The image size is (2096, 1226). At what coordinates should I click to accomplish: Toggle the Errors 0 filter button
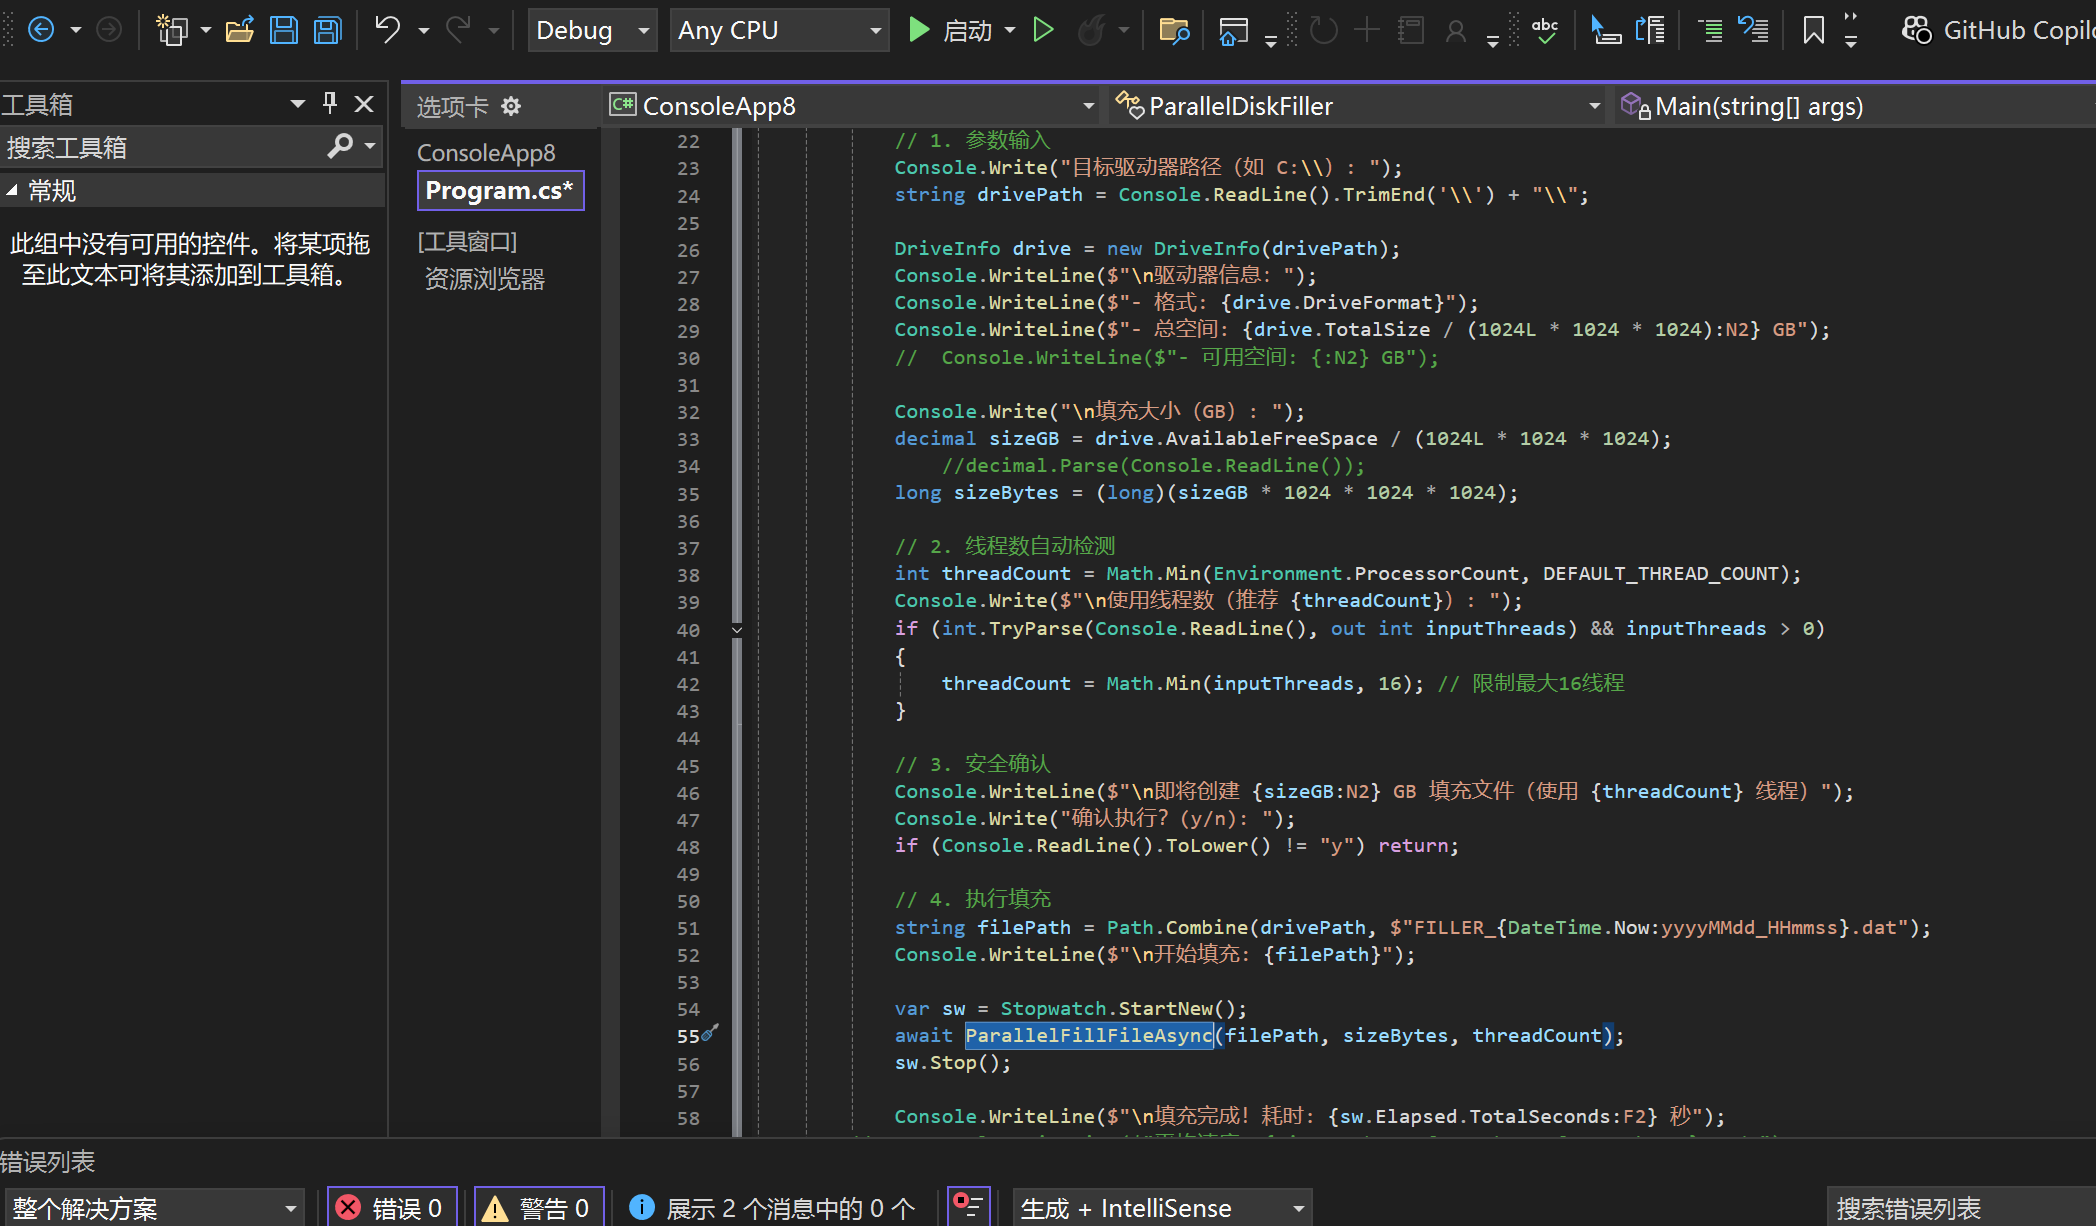tap(392, 1208)
